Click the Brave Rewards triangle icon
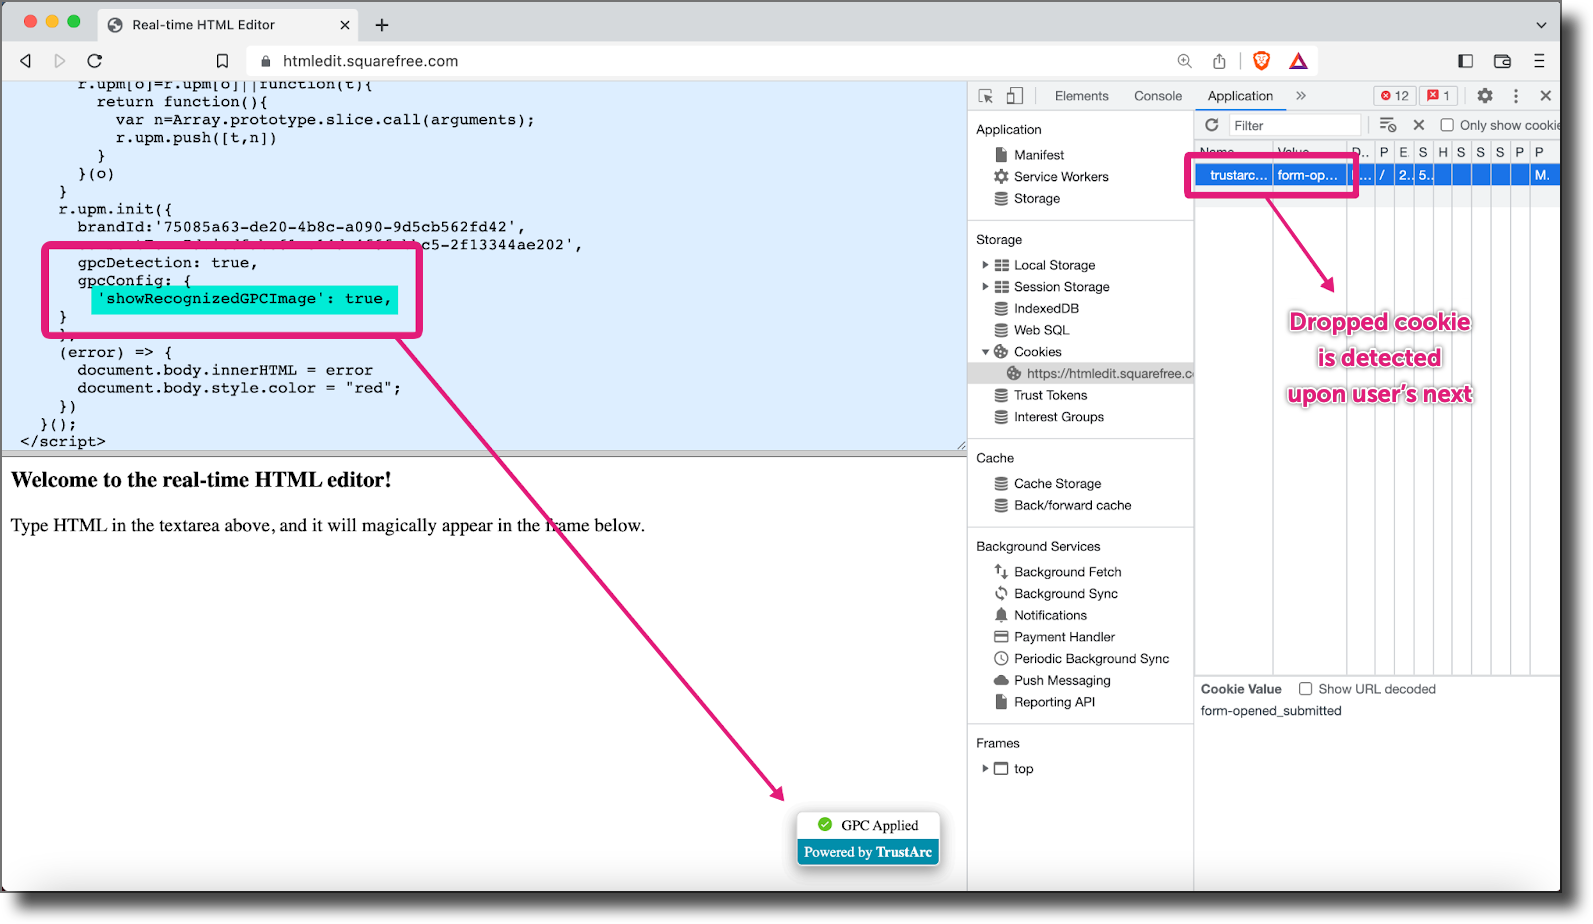The width and height of the screenshot is (1593, 924). tap(1298, 61)
